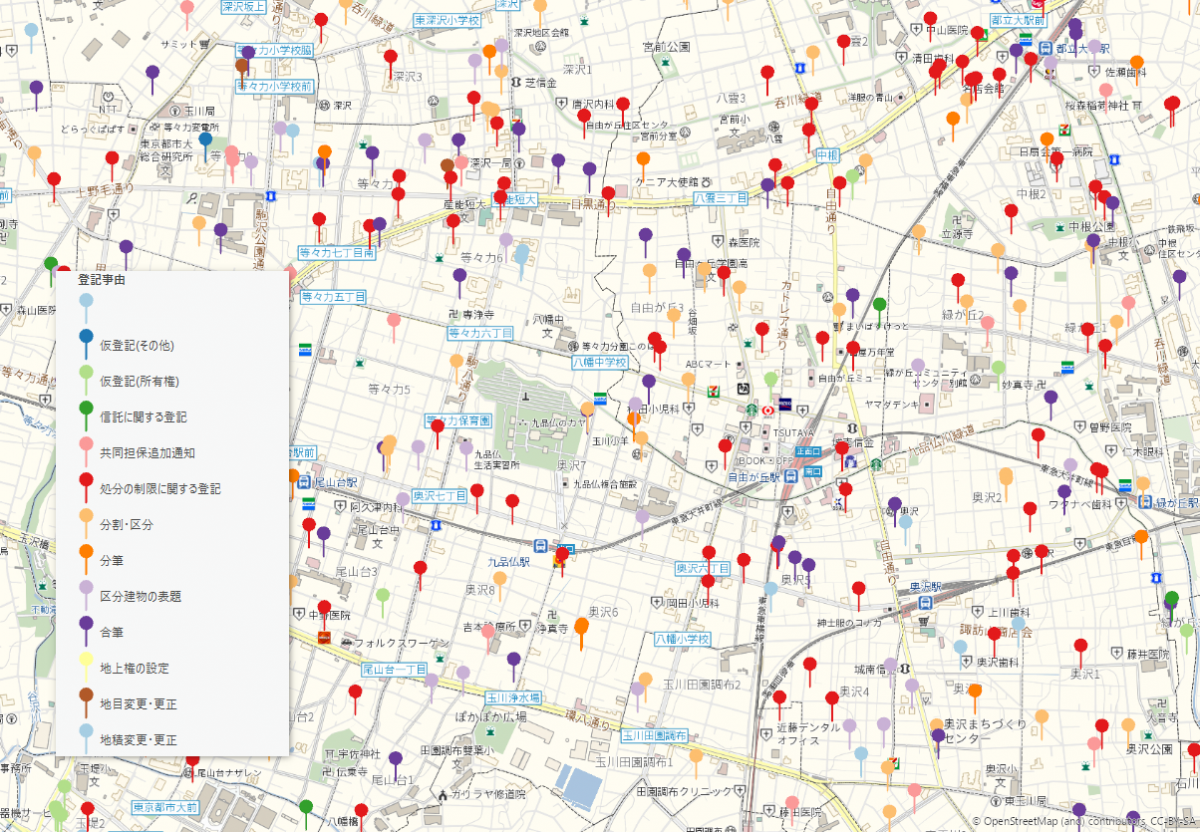Click the 合筆 purple legend item

pos(111,632)
